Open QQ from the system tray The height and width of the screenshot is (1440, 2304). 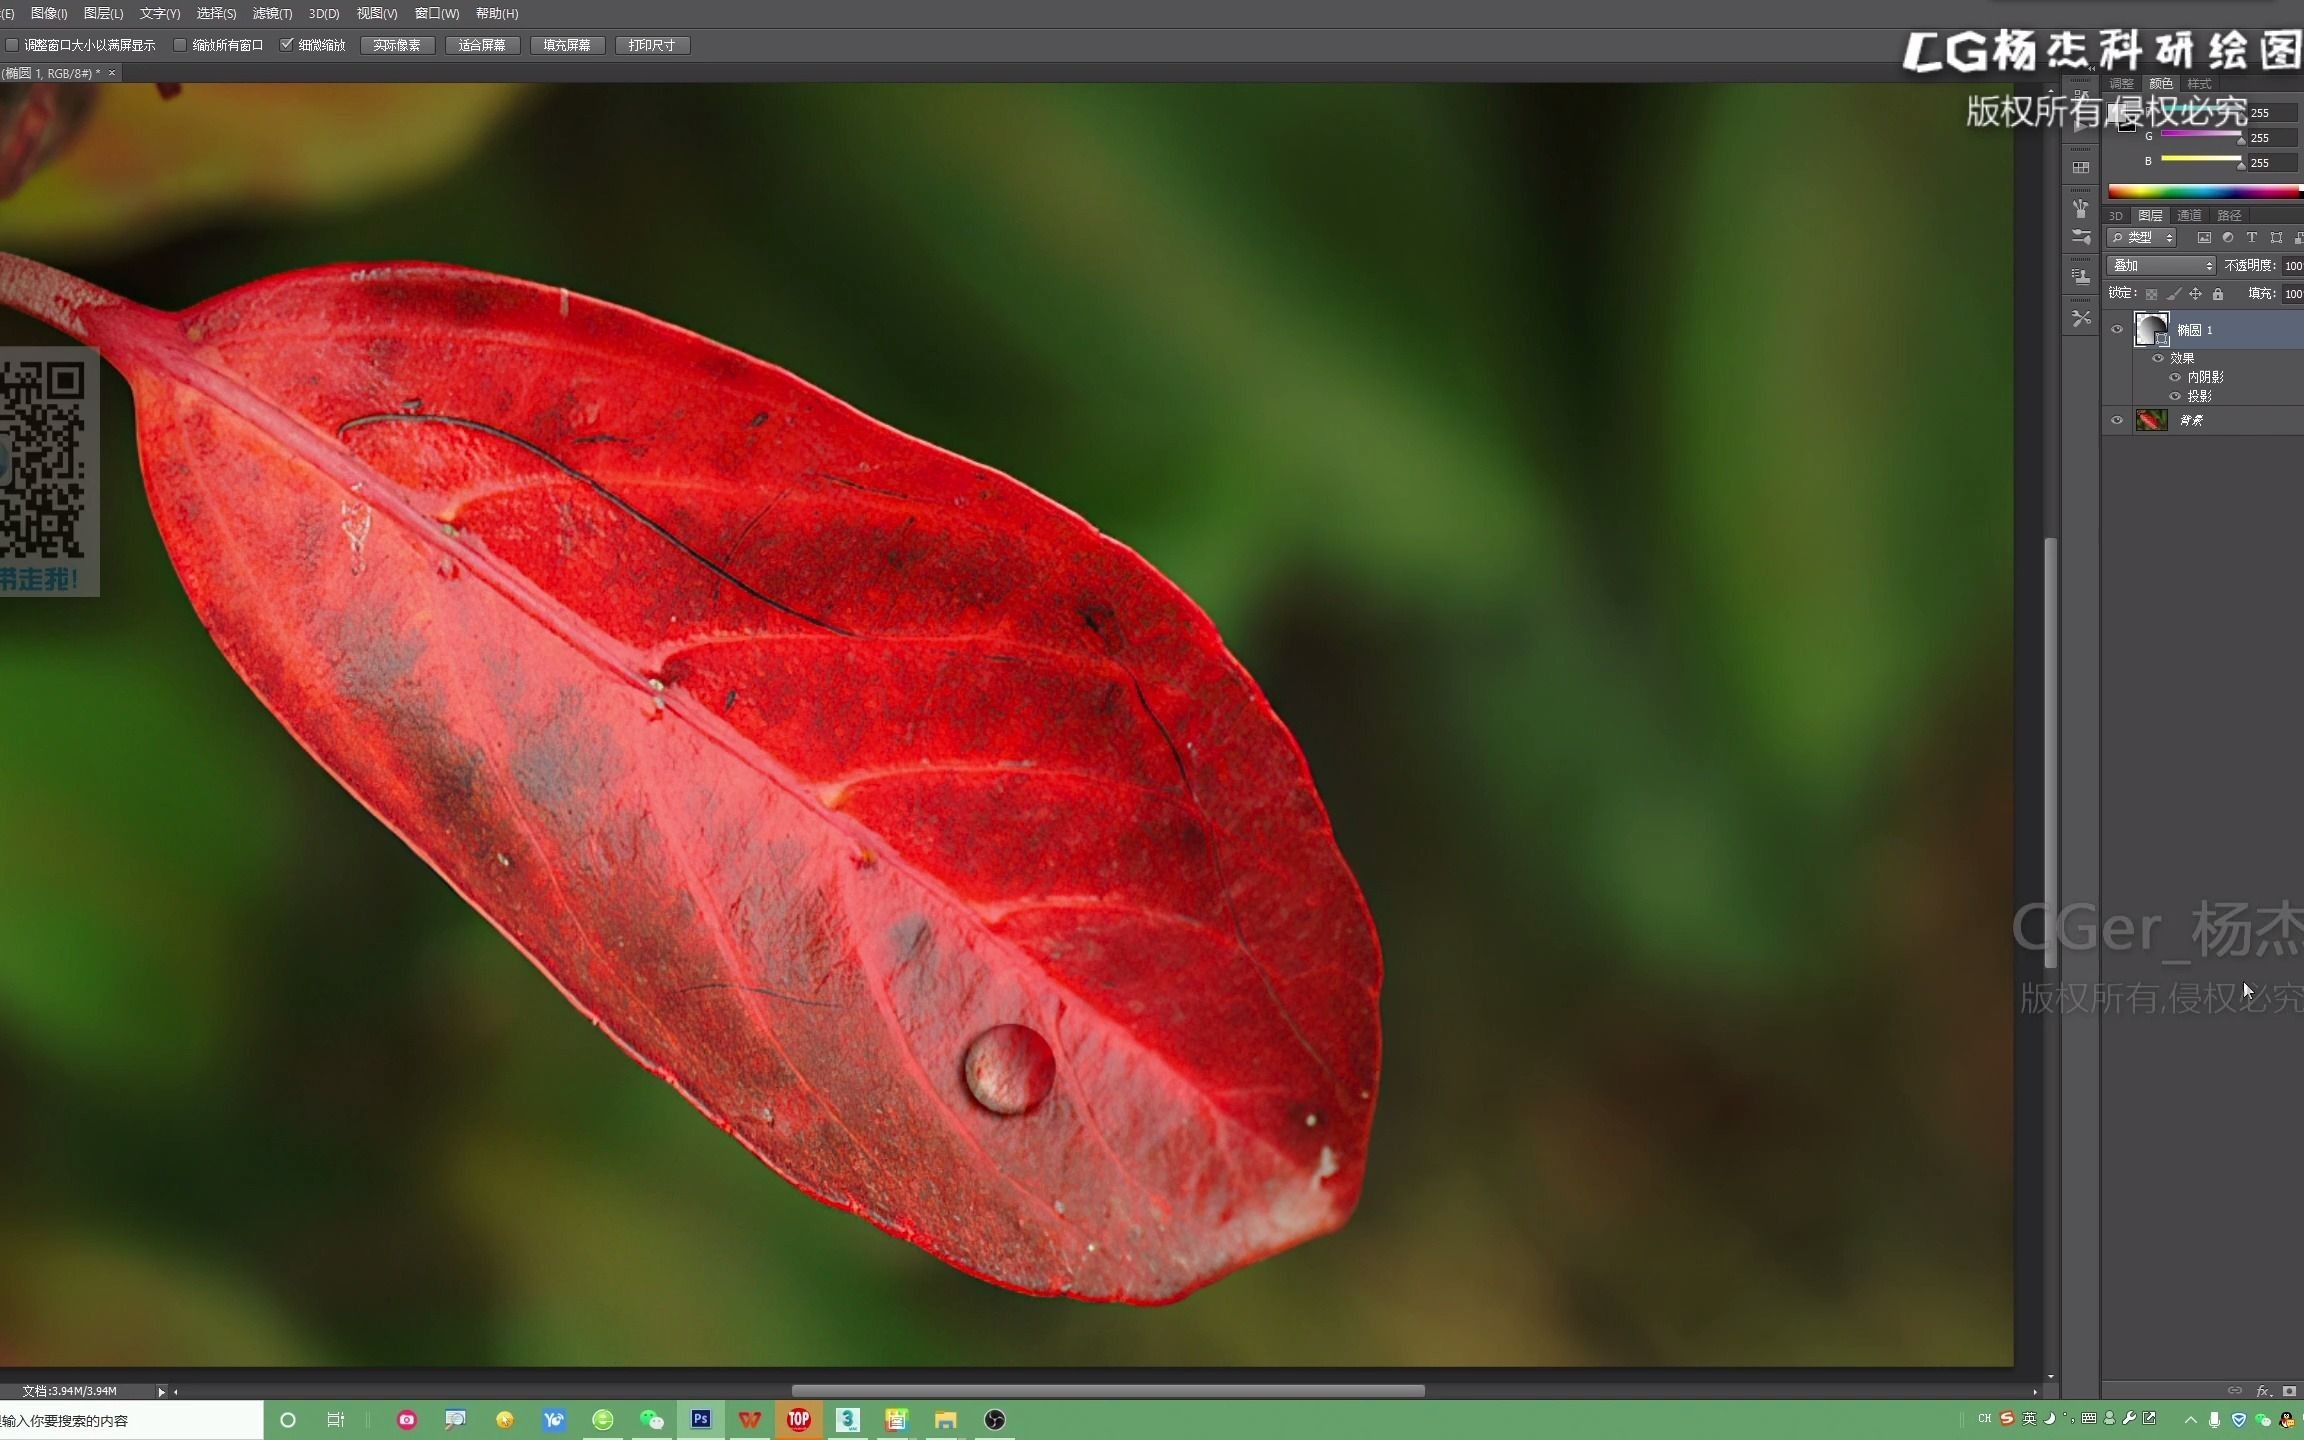pyautogui.click(x=2286, y=1419)
